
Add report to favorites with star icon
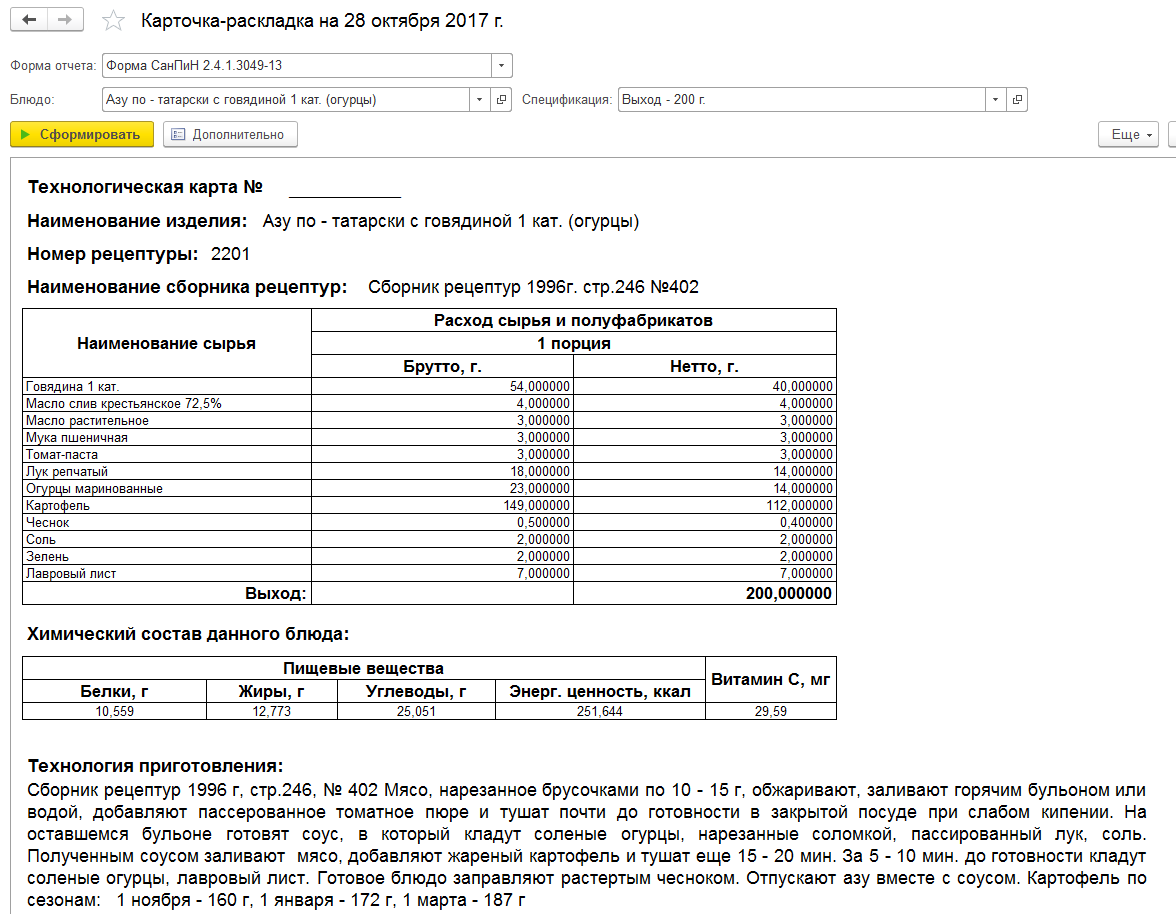[113, 20]
